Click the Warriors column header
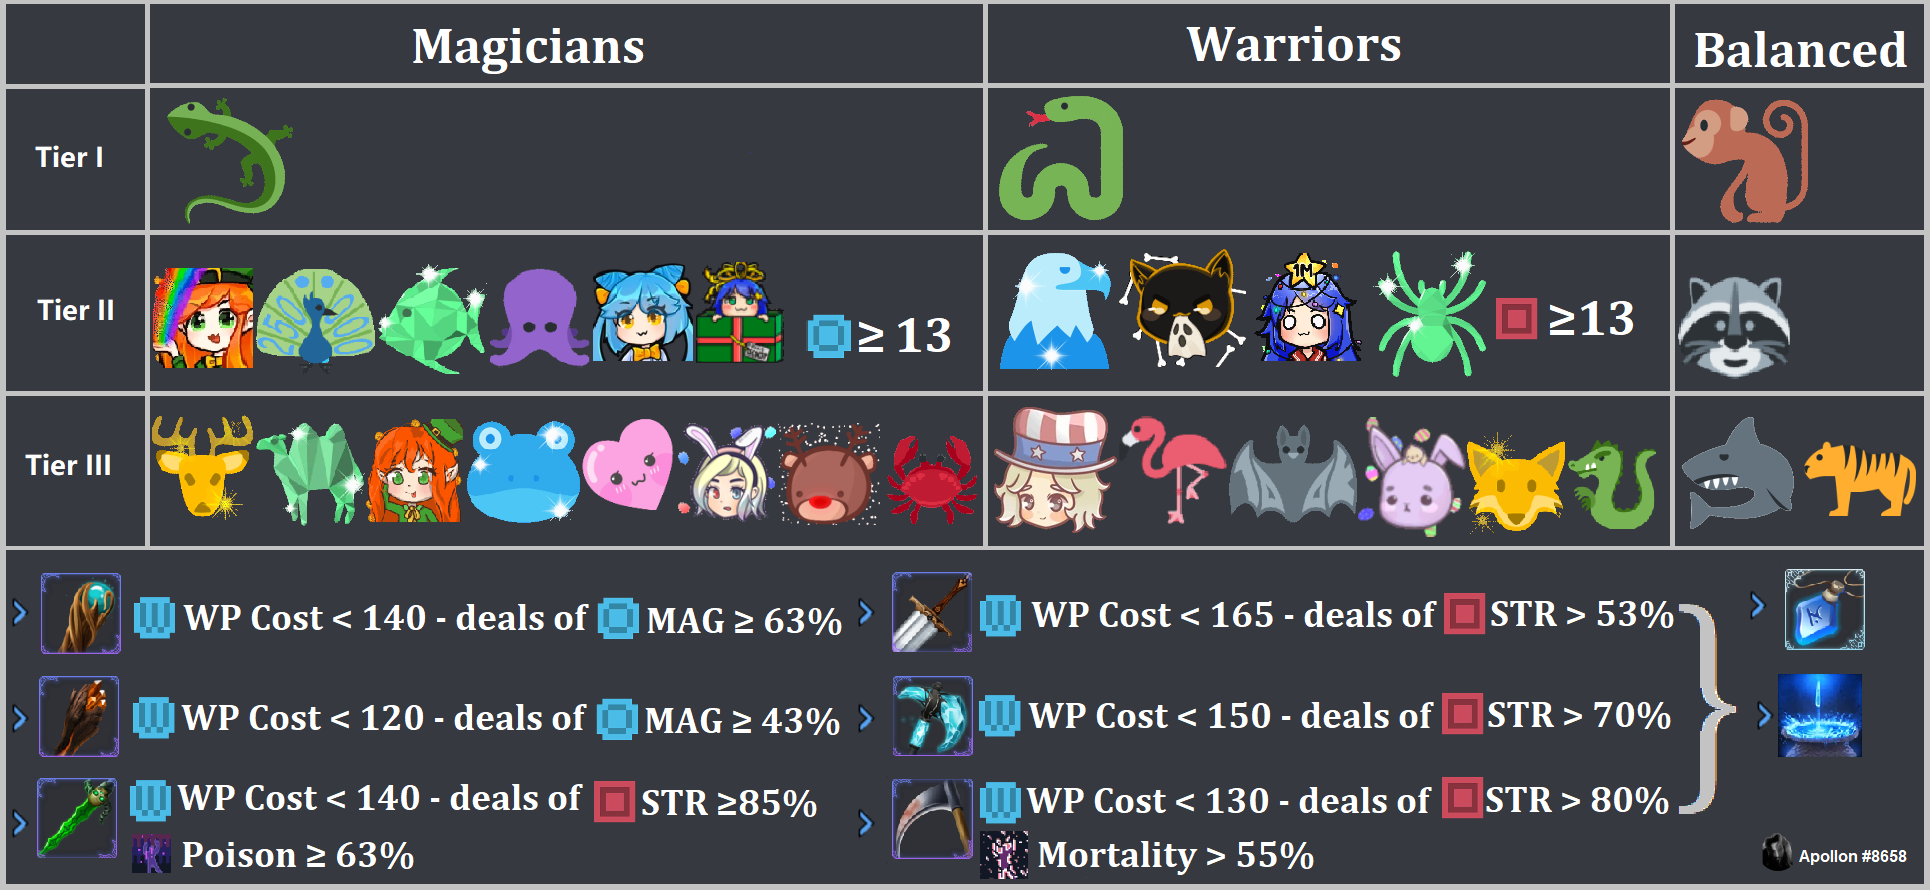The image size is (1930, 890). pos(1294,44)
